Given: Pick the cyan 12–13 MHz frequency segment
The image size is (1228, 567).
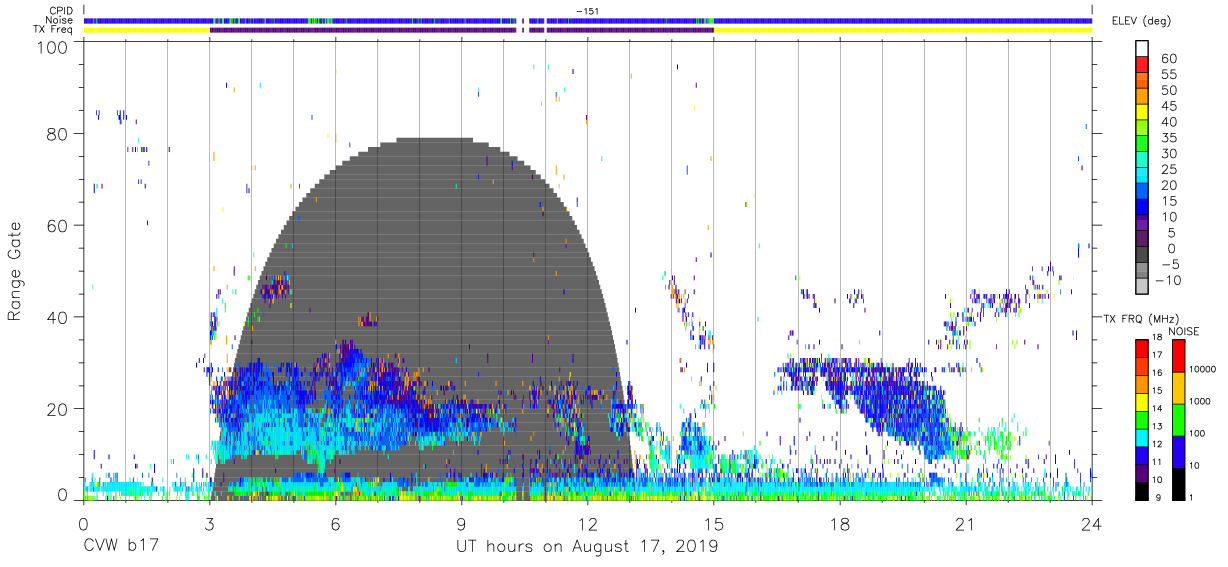Looking at the screenshot, I should point(1142,438).
